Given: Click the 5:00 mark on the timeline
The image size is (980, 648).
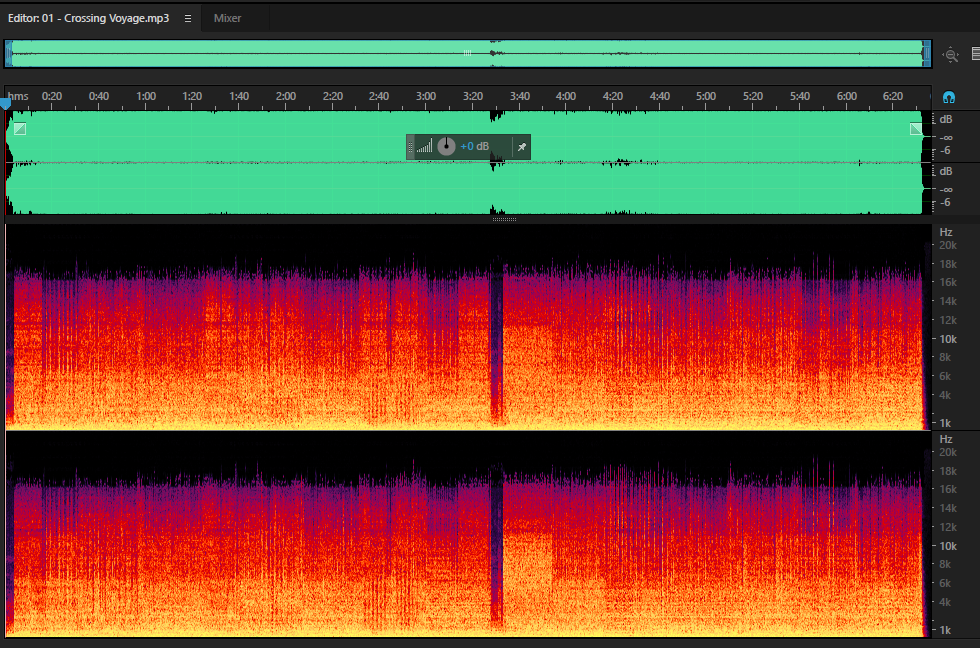Looking at the screenshot, I should (706, 96).
